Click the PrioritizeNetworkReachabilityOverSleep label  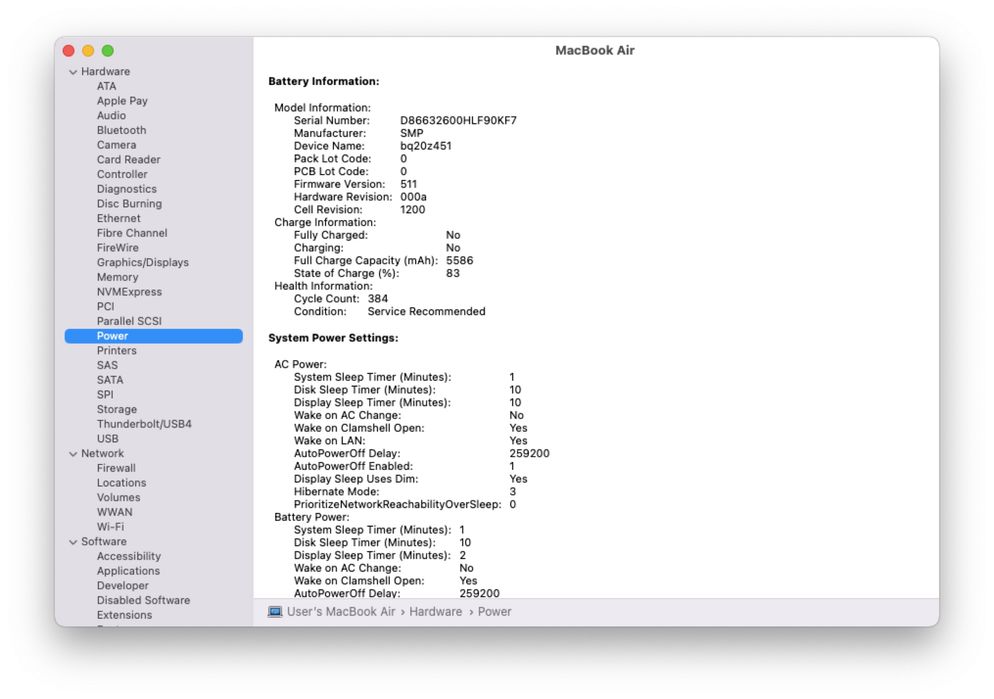[397, 504]
